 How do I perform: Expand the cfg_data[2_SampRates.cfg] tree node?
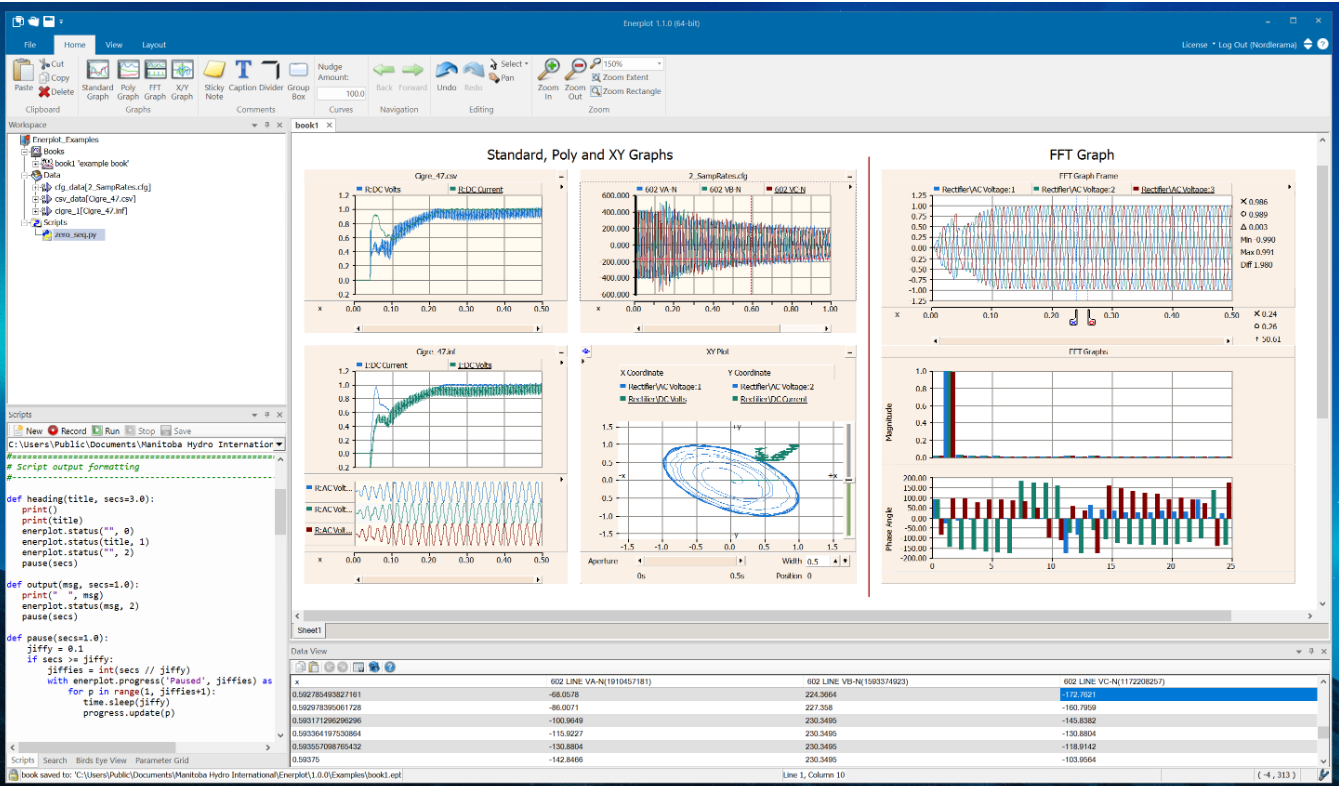coord(37,187)
